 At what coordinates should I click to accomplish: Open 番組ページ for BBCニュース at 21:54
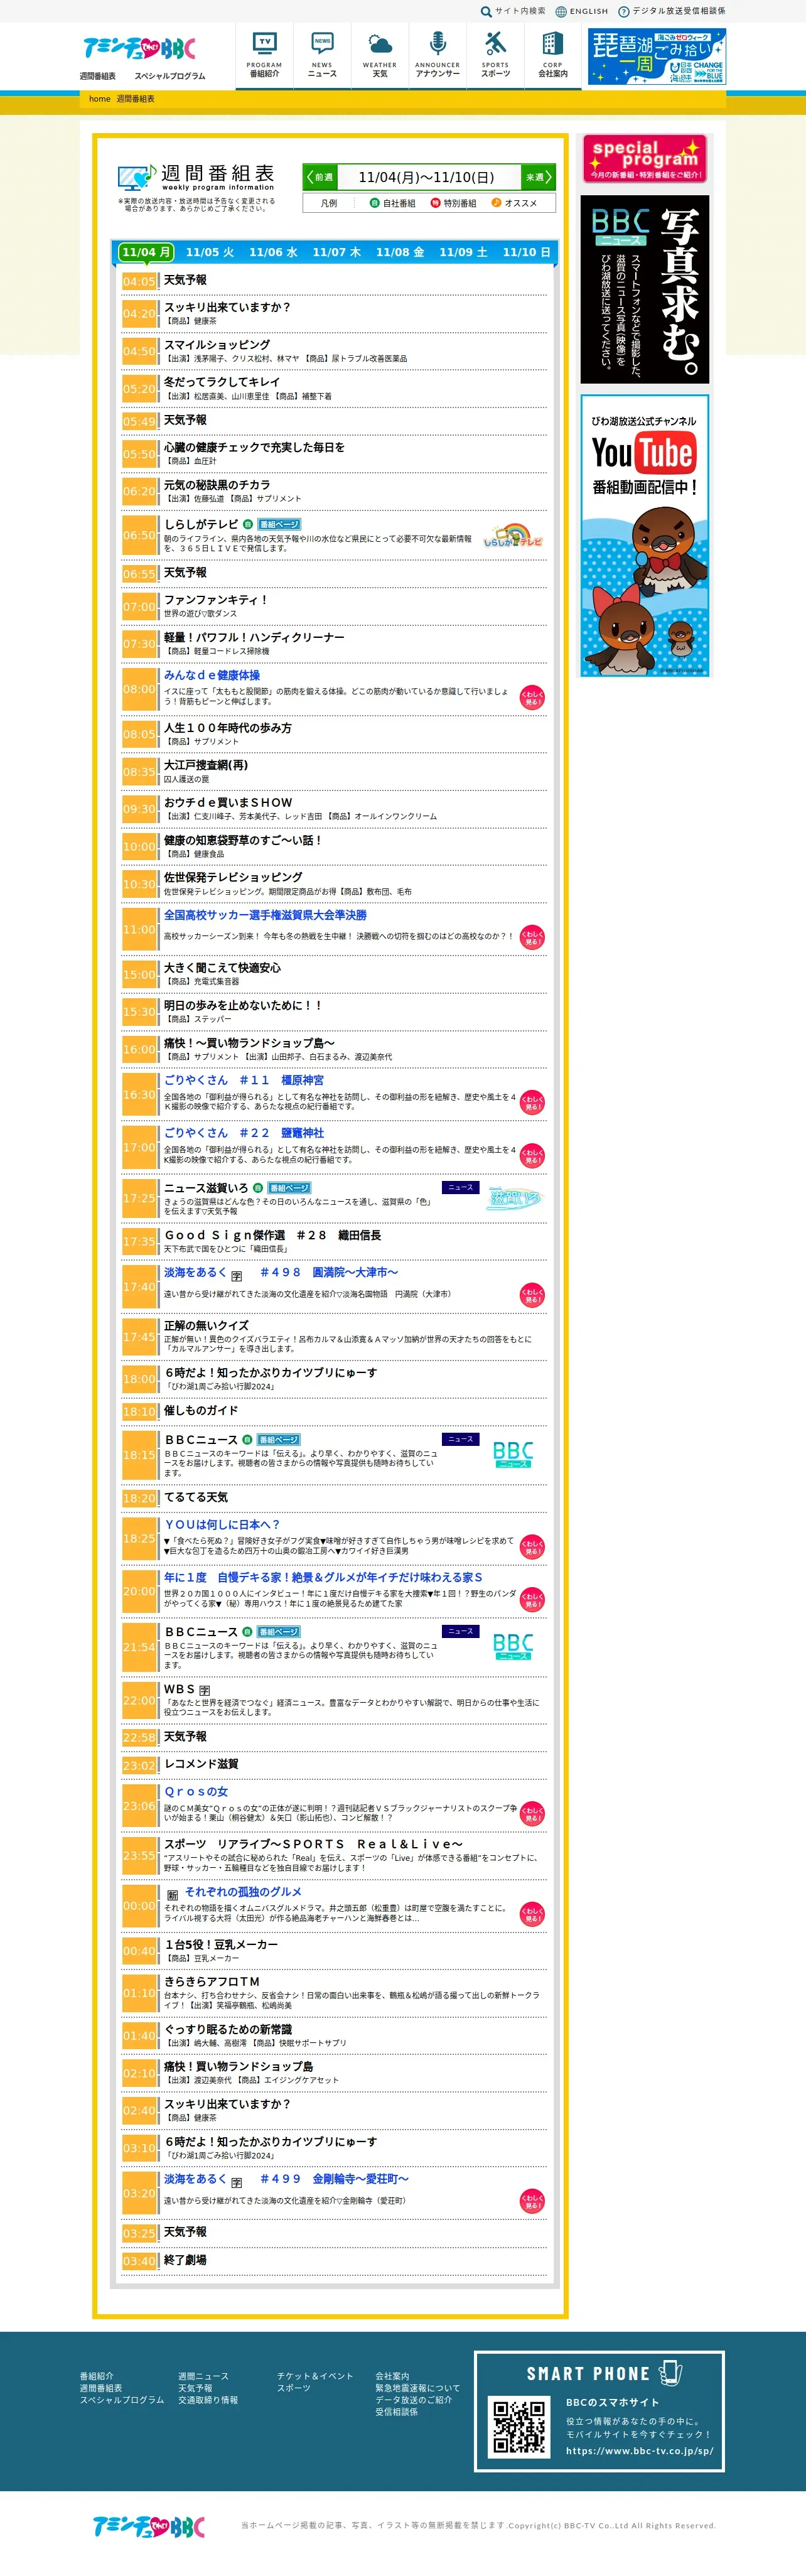[279, 1632]
